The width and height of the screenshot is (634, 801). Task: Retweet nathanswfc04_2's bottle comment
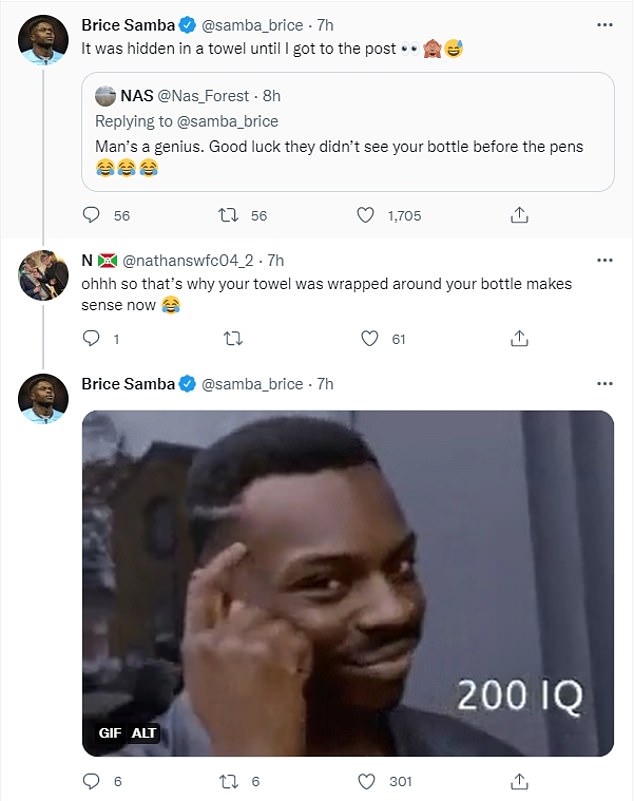click(x=233, y=338)
